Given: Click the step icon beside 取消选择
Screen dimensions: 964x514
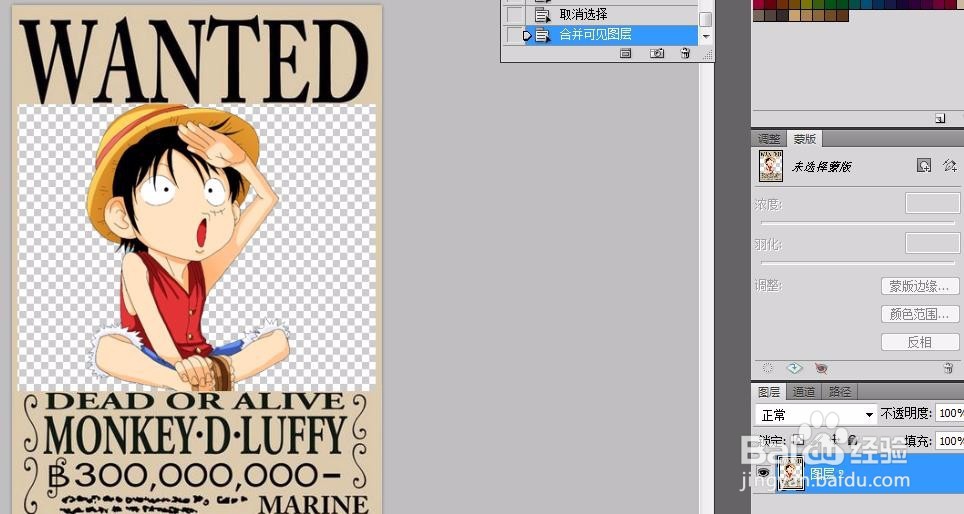Looking at the screenshot, I should pyautogui.click(x=542, y=15).
